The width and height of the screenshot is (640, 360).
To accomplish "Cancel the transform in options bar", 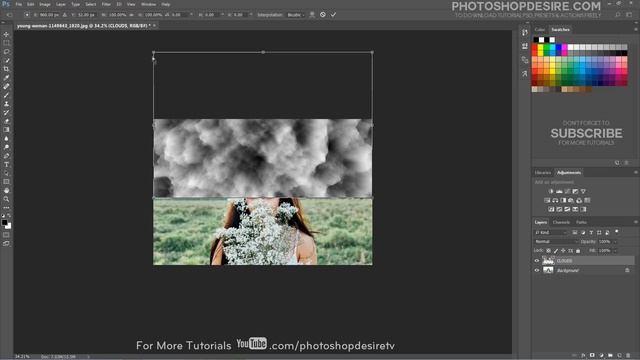I will coord(323,15).
